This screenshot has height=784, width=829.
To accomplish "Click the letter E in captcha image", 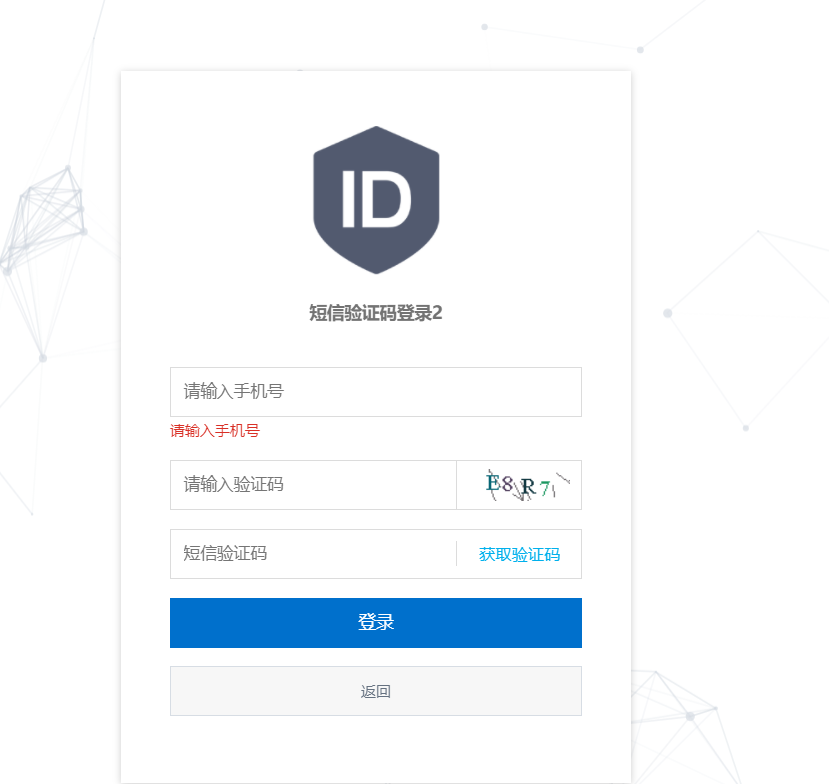I will pyautogui.click(x=492, y=483).
